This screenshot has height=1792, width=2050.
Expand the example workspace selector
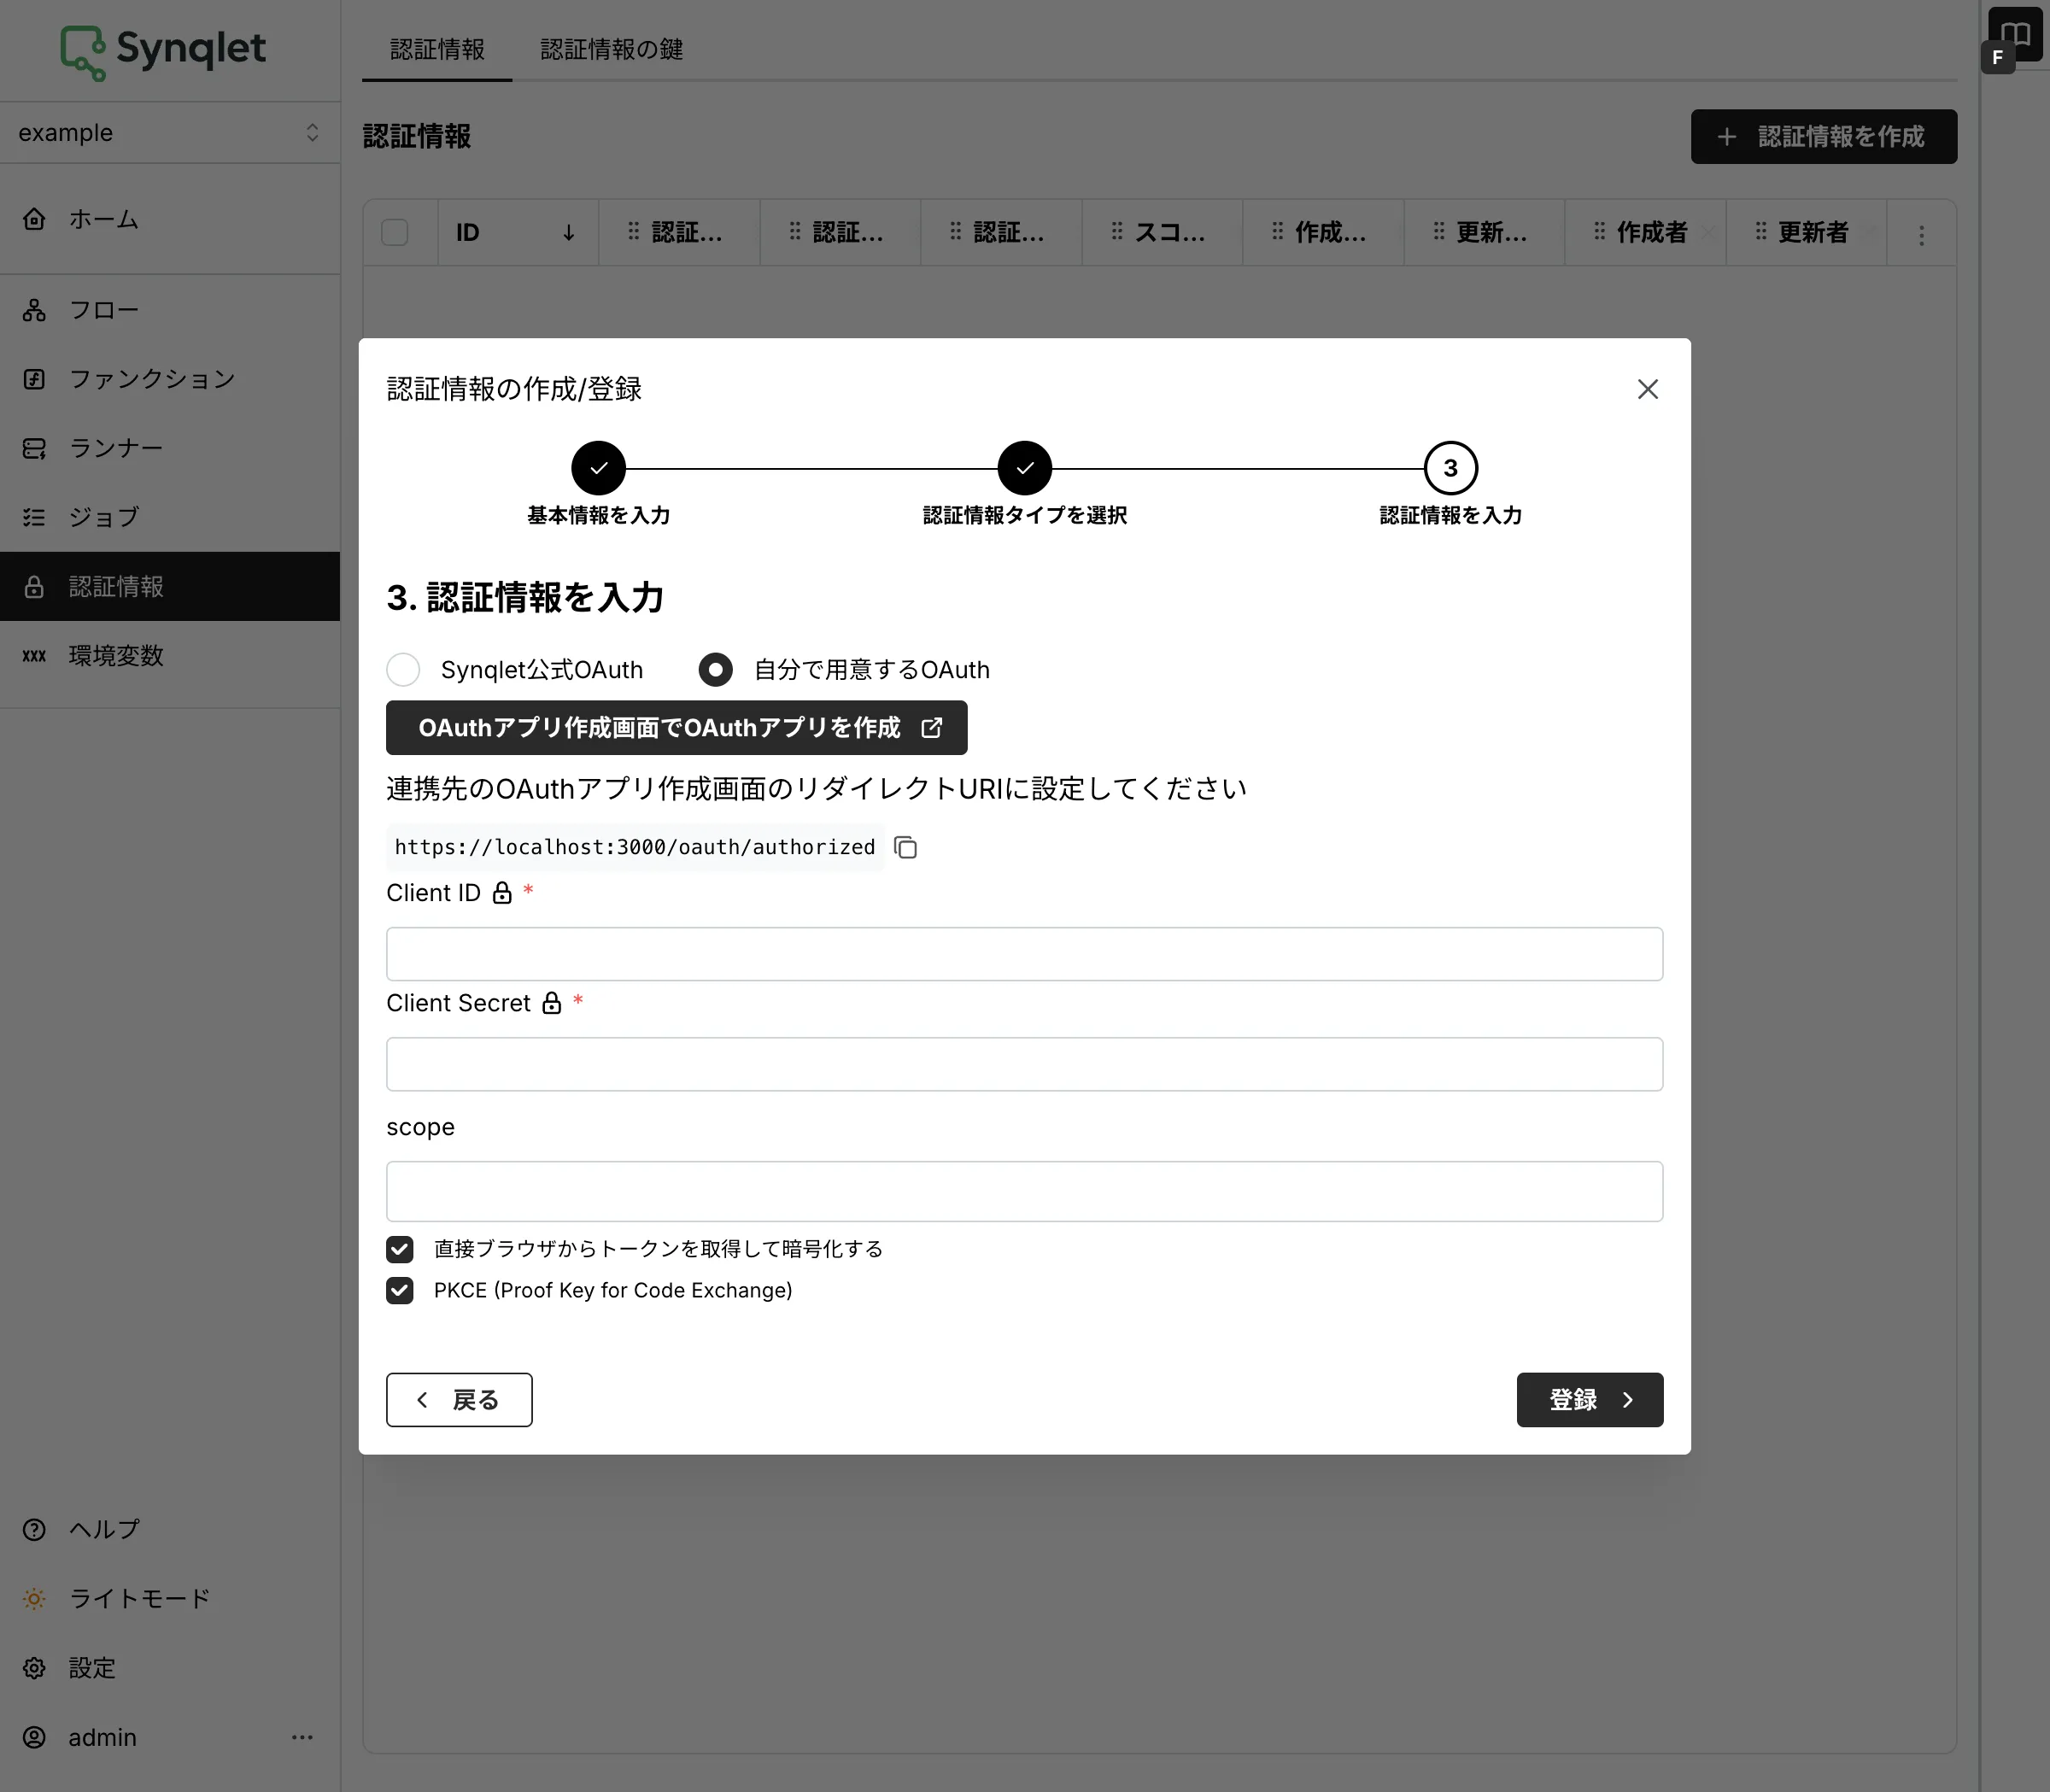tap(170, 132)
